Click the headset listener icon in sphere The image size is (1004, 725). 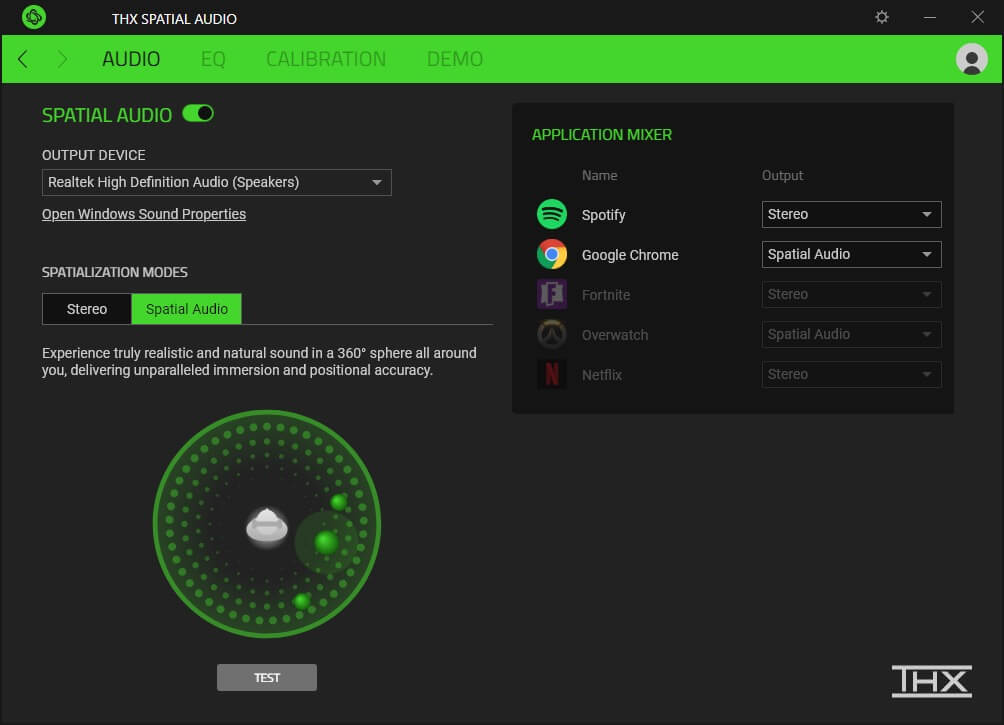click(267, 525)
